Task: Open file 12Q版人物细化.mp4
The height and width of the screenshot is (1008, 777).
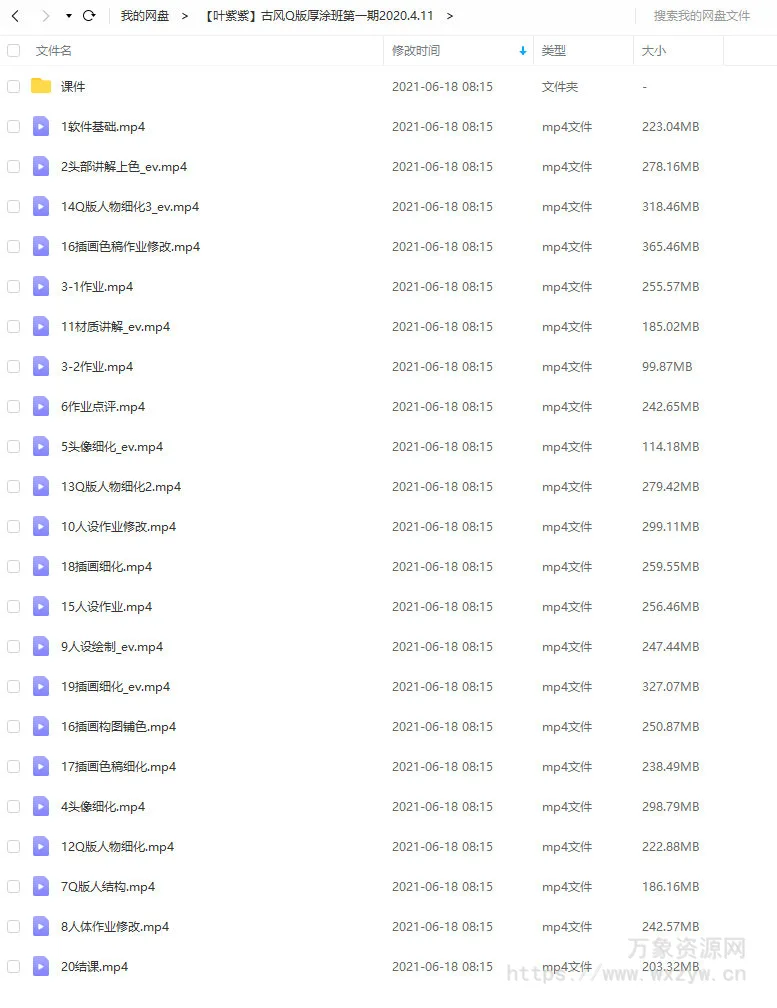Action: 118,847
